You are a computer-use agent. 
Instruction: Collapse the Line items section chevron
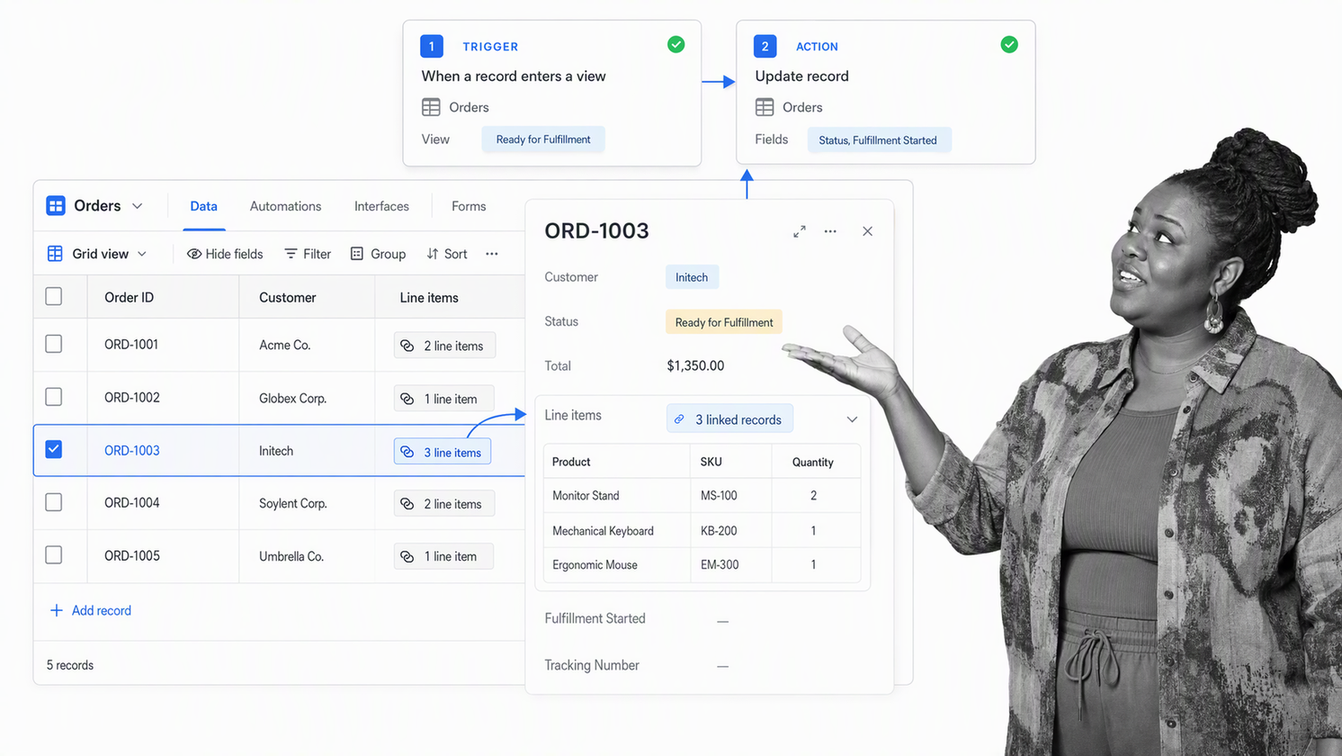(852, 420)
